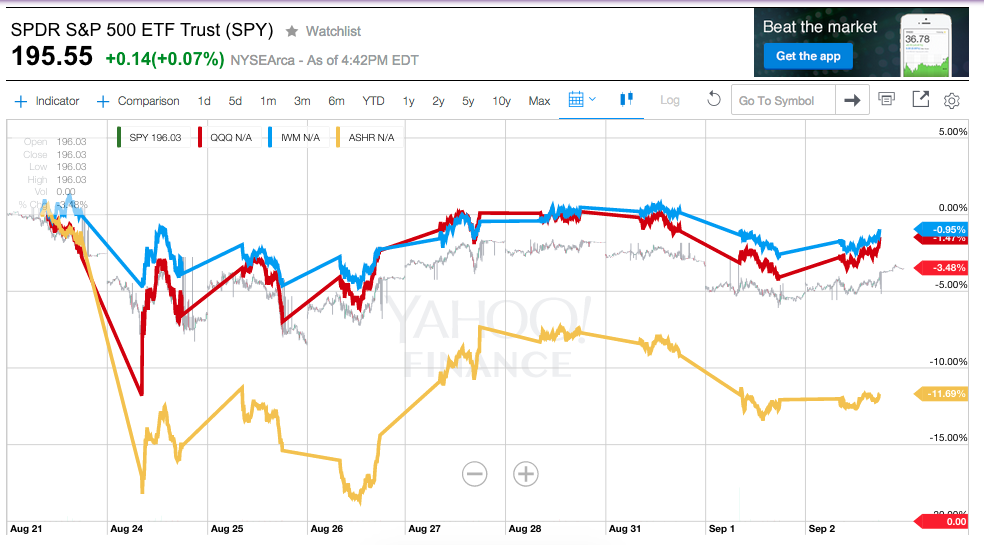Click the SPDR S&P 500 ETF Trust title
984x545 pixels.
142,30
